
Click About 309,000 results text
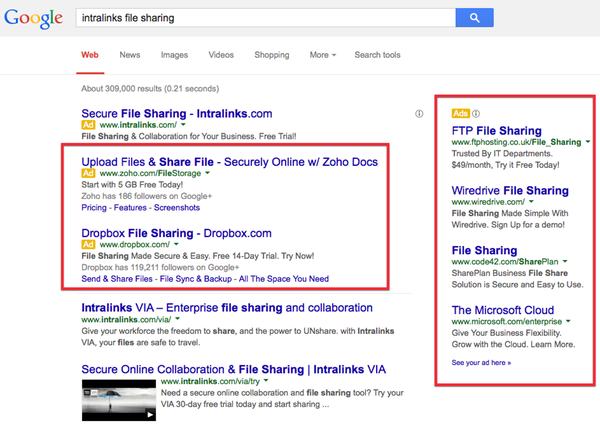pyautogui.click(x=150, y=89)
